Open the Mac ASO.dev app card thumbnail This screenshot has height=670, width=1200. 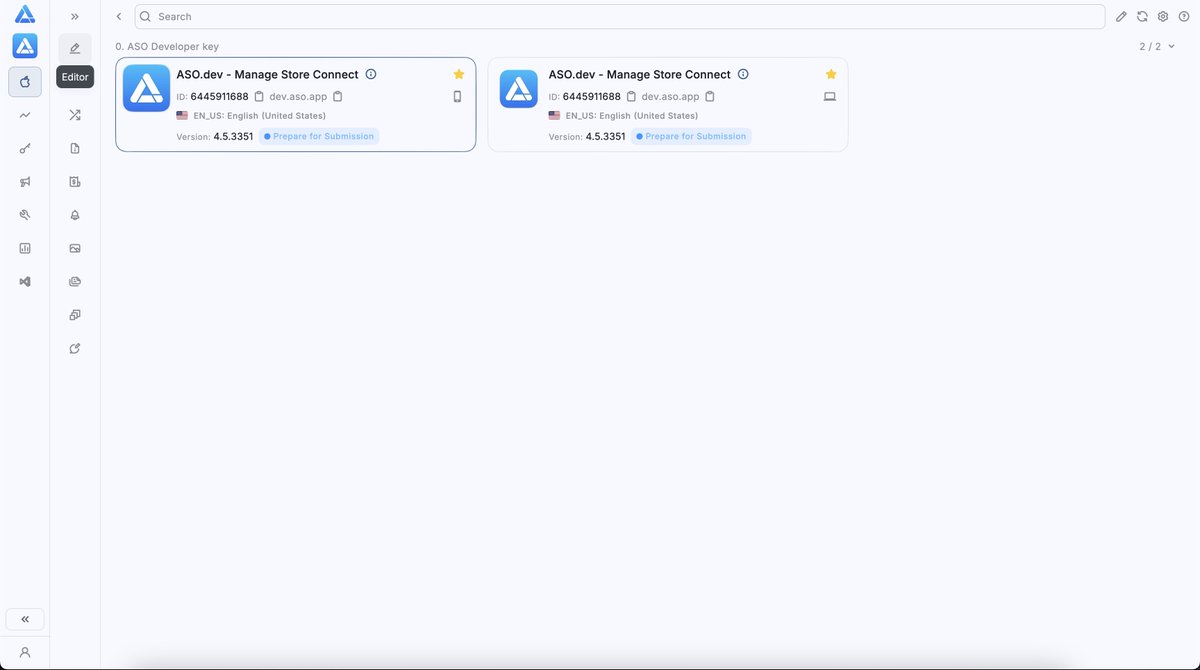519,89
